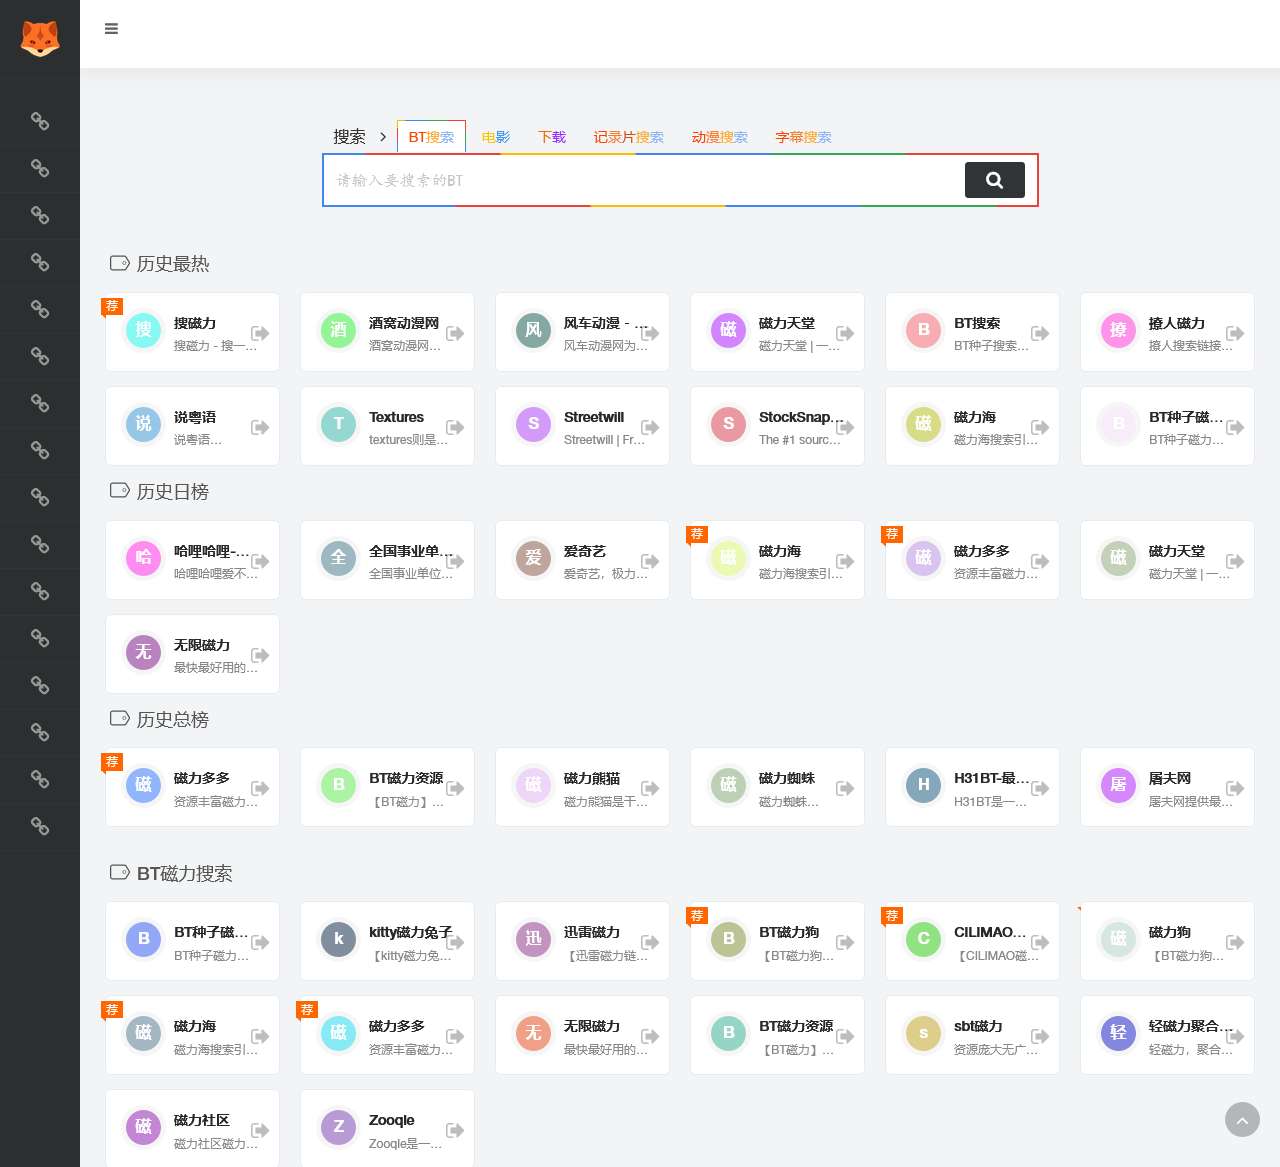Open the 动漫搜索 tab
Viewport: 1280px width, 1167px height.
coord(720,137)
